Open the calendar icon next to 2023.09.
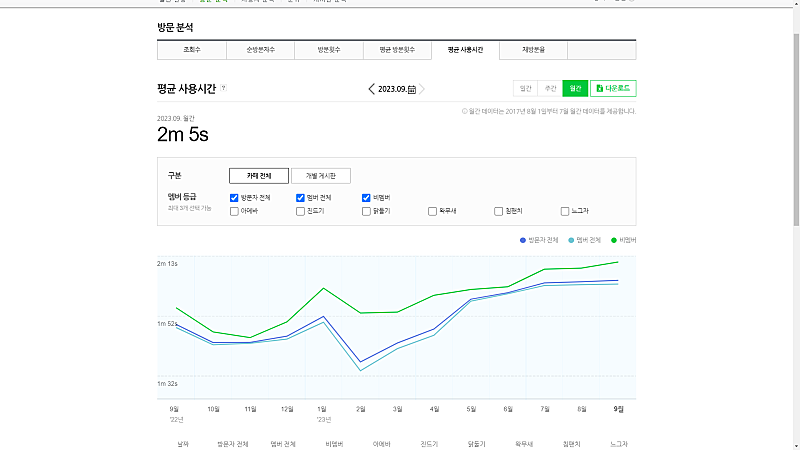Viewport: 800px width, 450px height. [x=411, y=89]
